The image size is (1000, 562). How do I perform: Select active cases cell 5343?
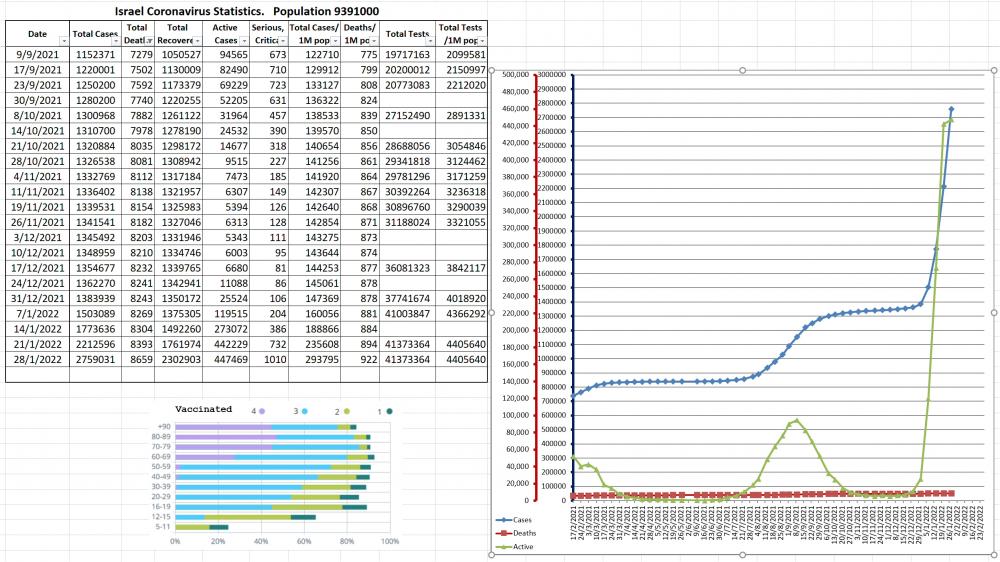tap(226, 238)
